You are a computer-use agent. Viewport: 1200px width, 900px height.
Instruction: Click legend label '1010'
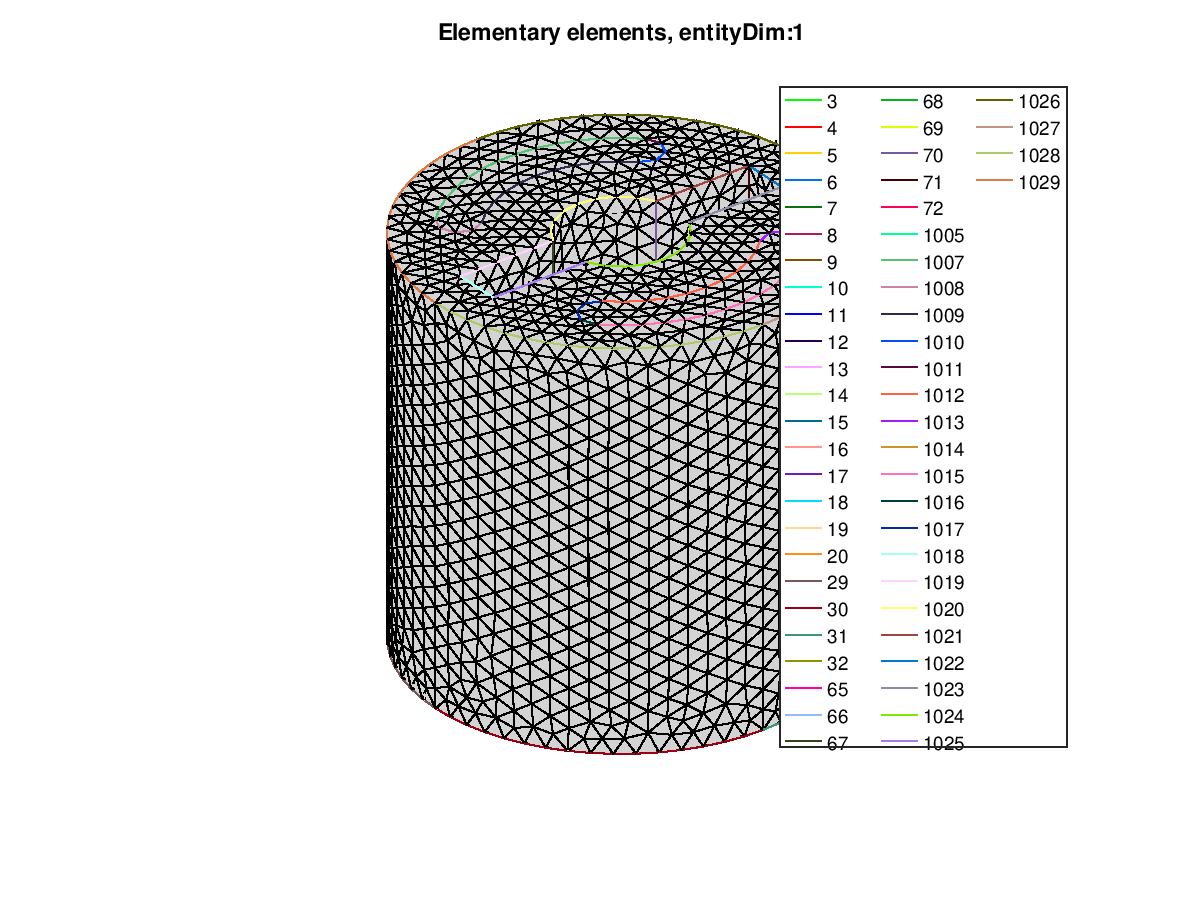pos(943,343)
